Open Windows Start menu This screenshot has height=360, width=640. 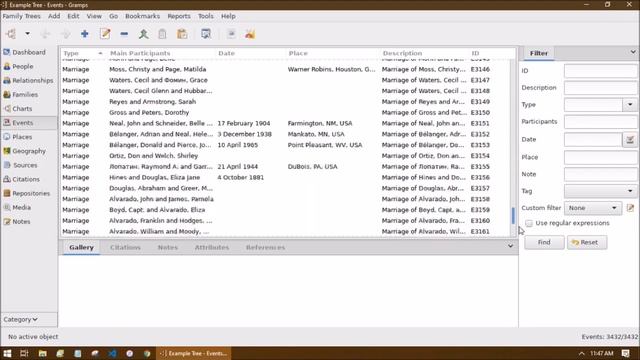click(x=7, y=353)
